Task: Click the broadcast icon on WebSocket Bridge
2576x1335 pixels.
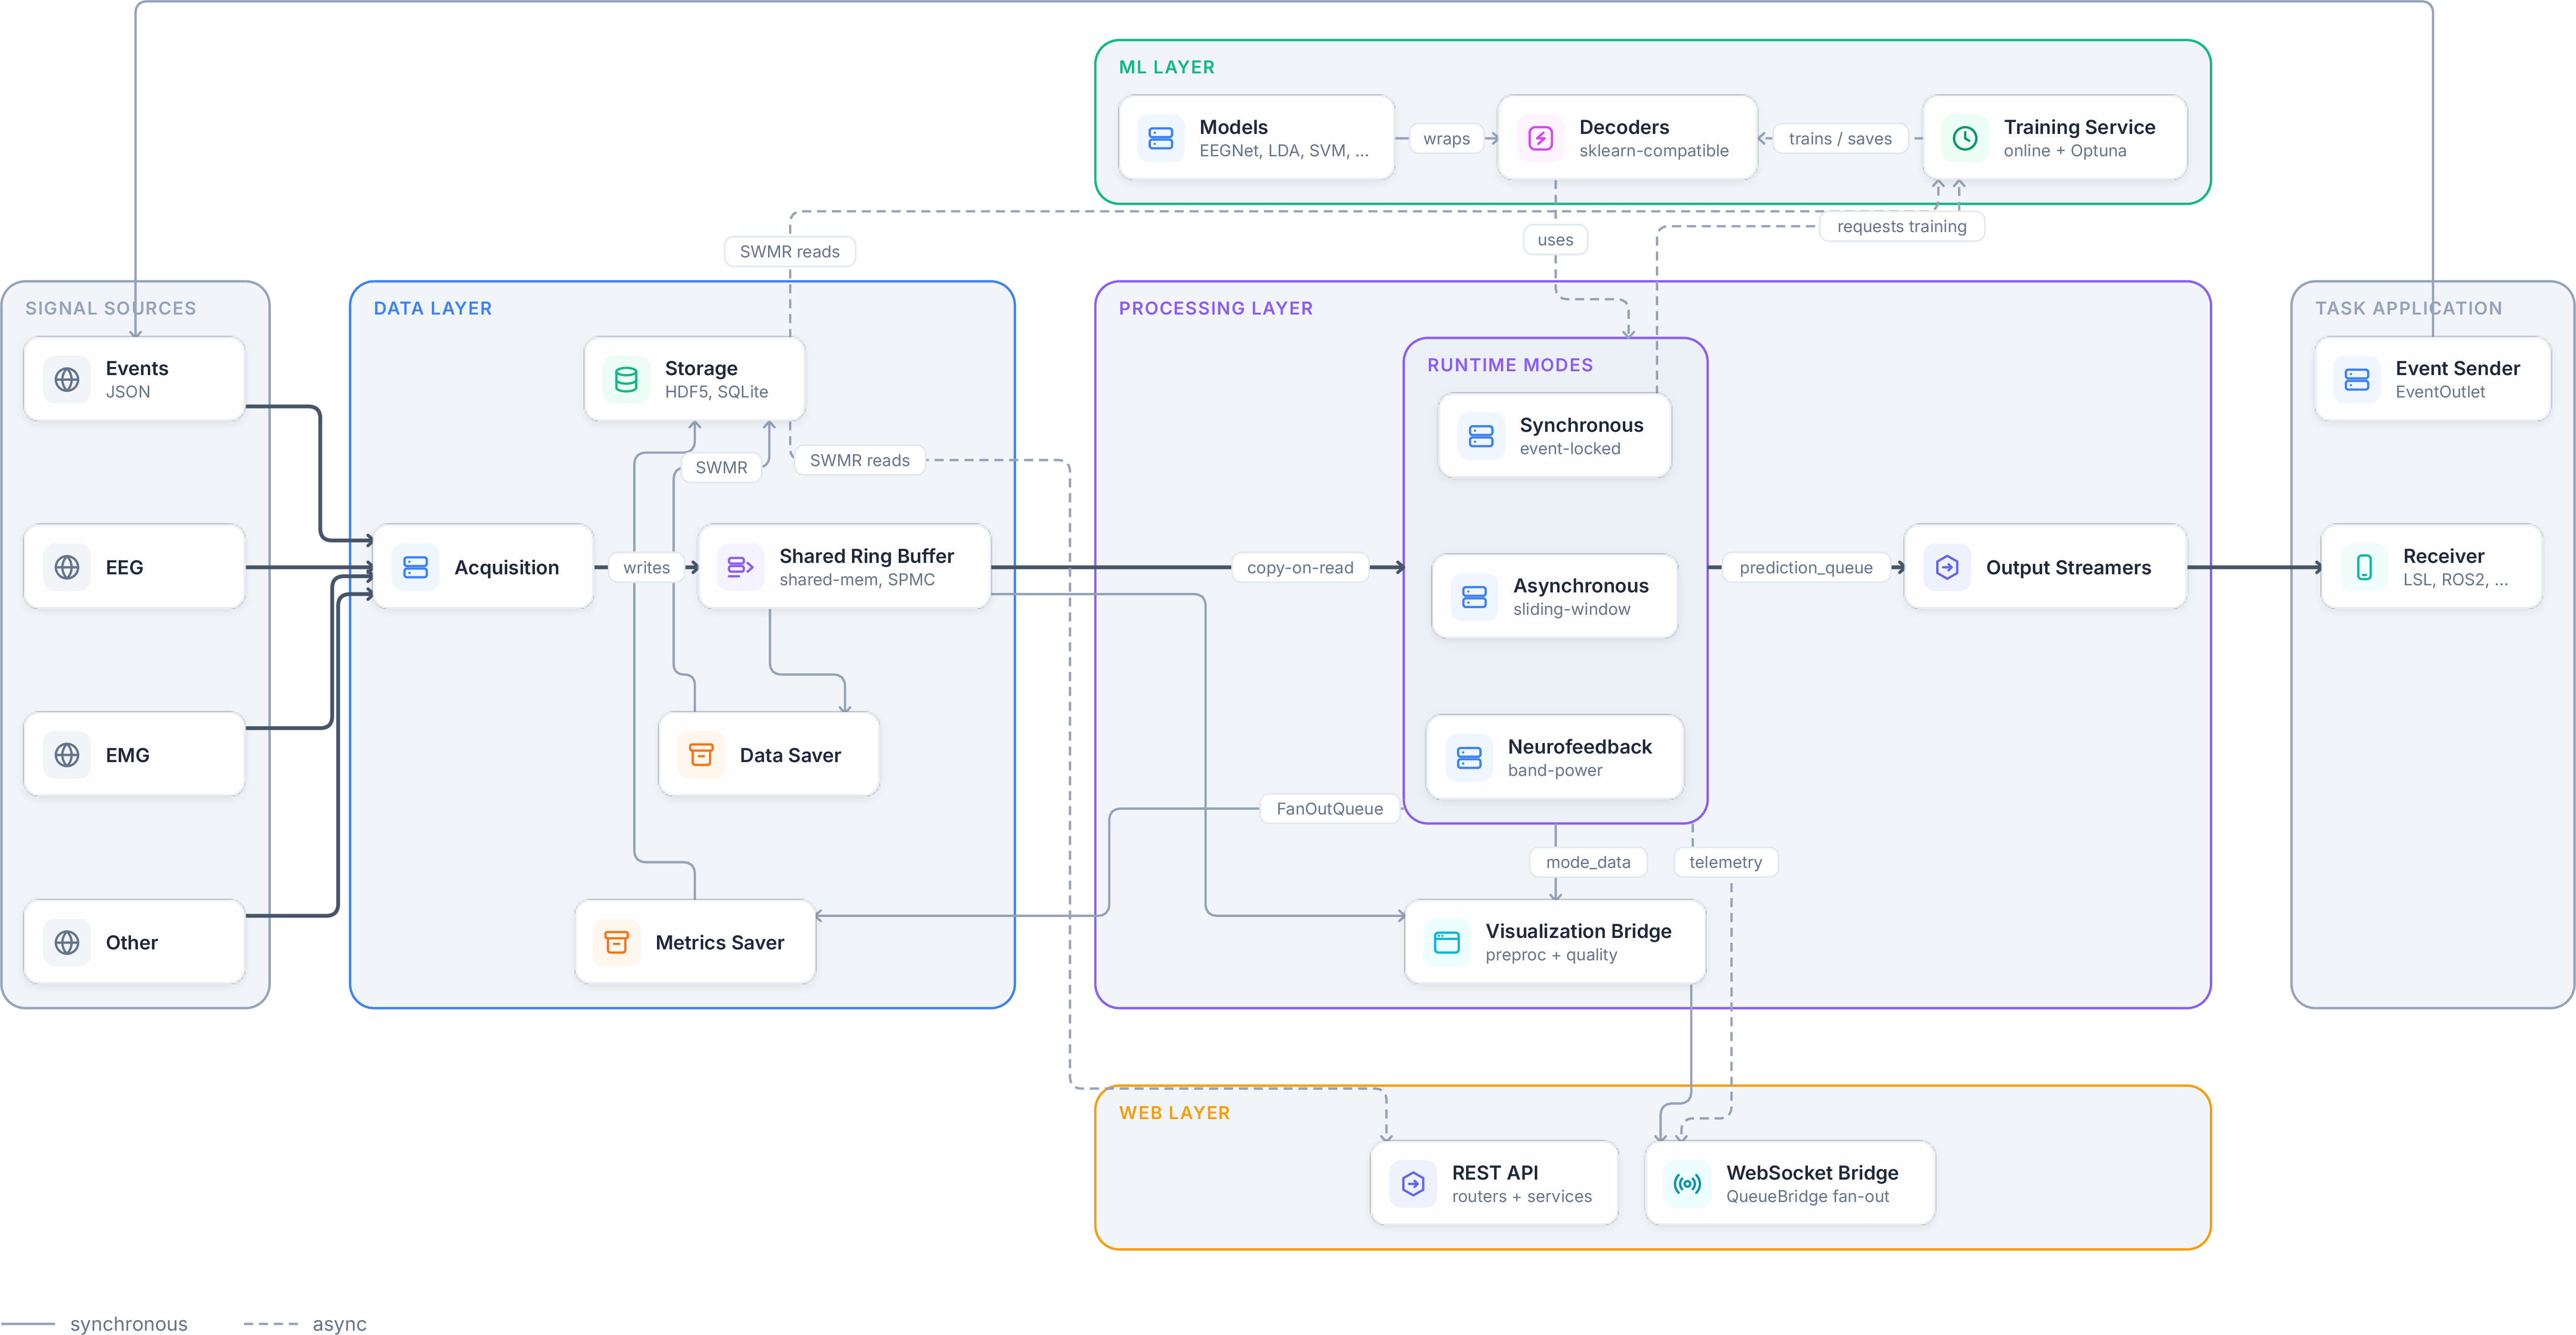Action: [x=1687, y=1184]
